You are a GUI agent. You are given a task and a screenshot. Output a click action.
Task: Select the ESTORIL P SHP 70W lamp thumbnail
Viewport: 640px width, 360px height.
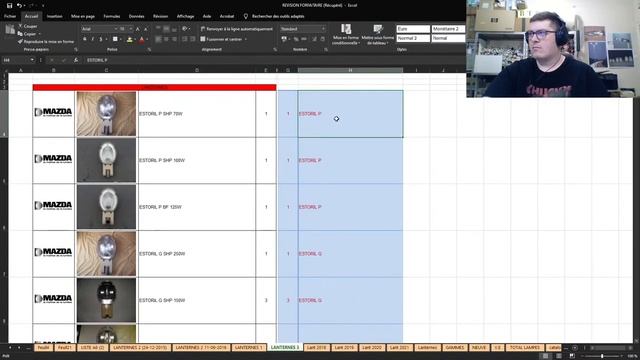106,114
